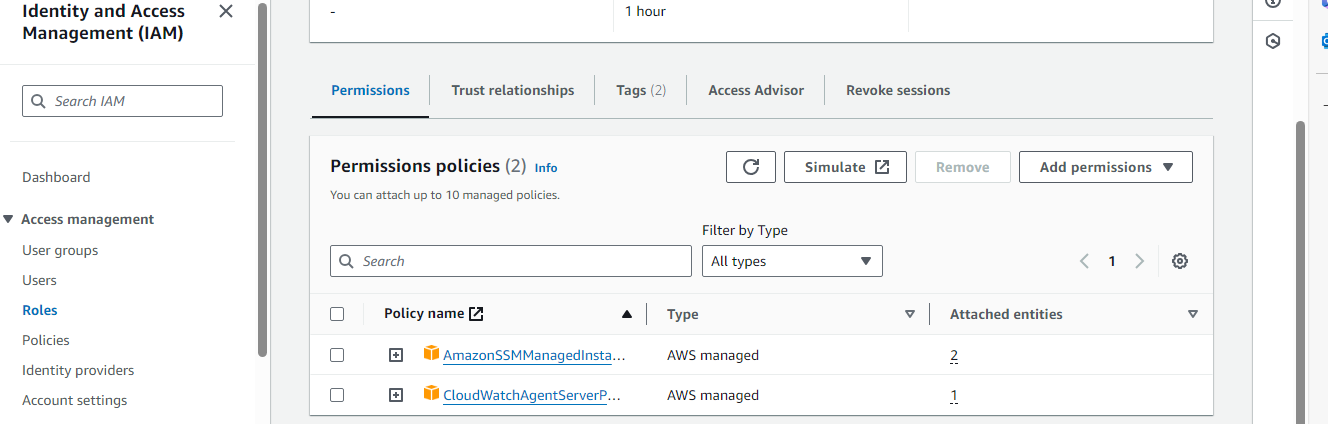Open table preferences gear icon
This screenshot has width=1328, height=424.
click(x=1180, y=261)
